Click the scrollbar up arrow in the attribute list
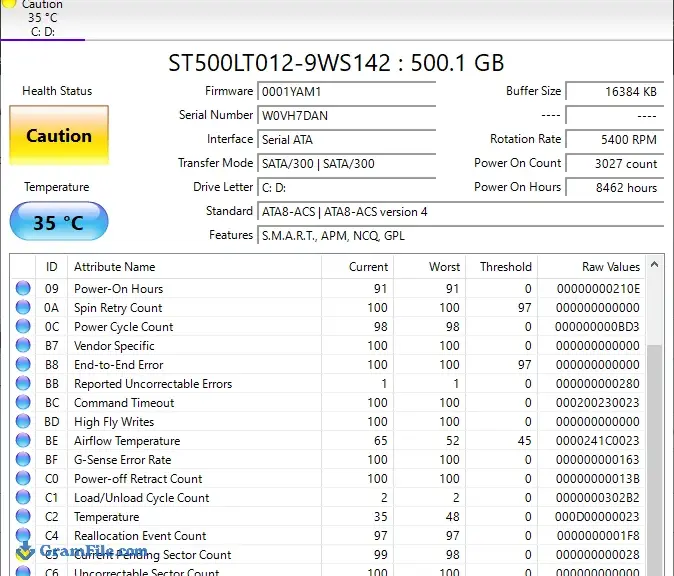The width and height of the screenshot is (674, 576). pyautogui.click(x=654, y=265)
